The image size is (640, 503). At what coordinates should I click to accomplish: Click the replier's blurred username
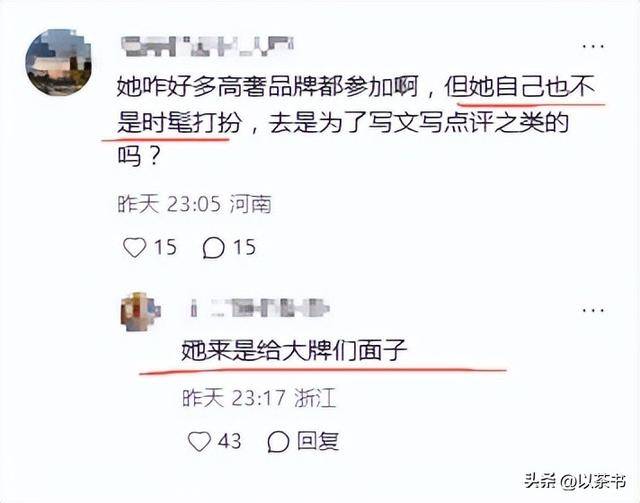point(260,308)
